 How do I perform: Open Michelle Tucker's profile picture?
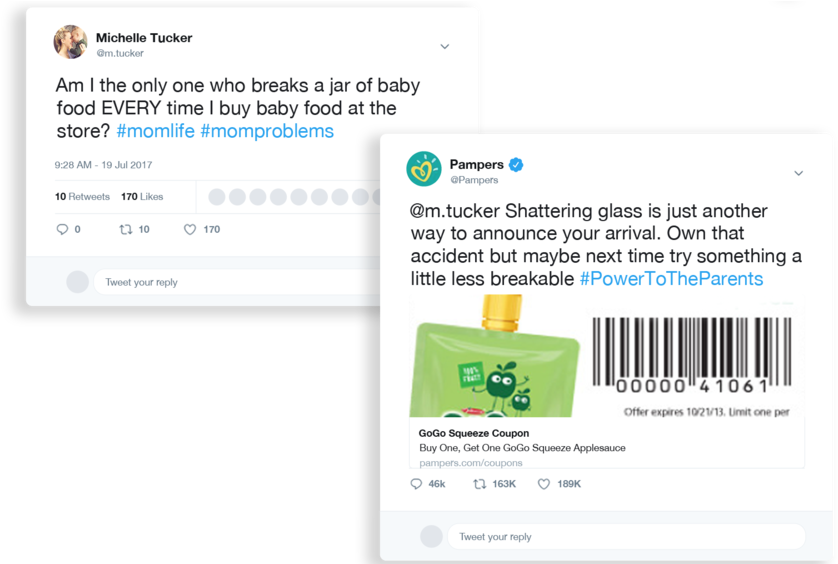pos(69,42)
